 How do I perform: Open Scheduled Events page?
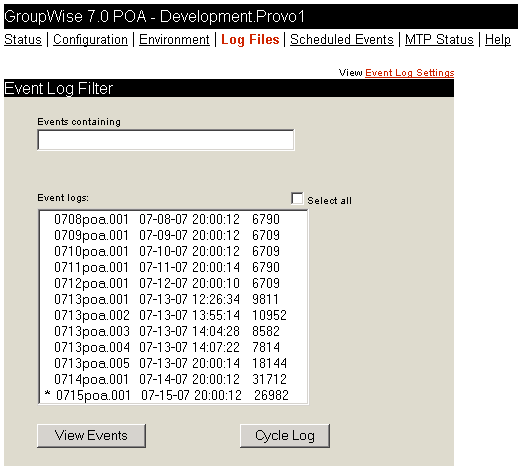point(342,39)
